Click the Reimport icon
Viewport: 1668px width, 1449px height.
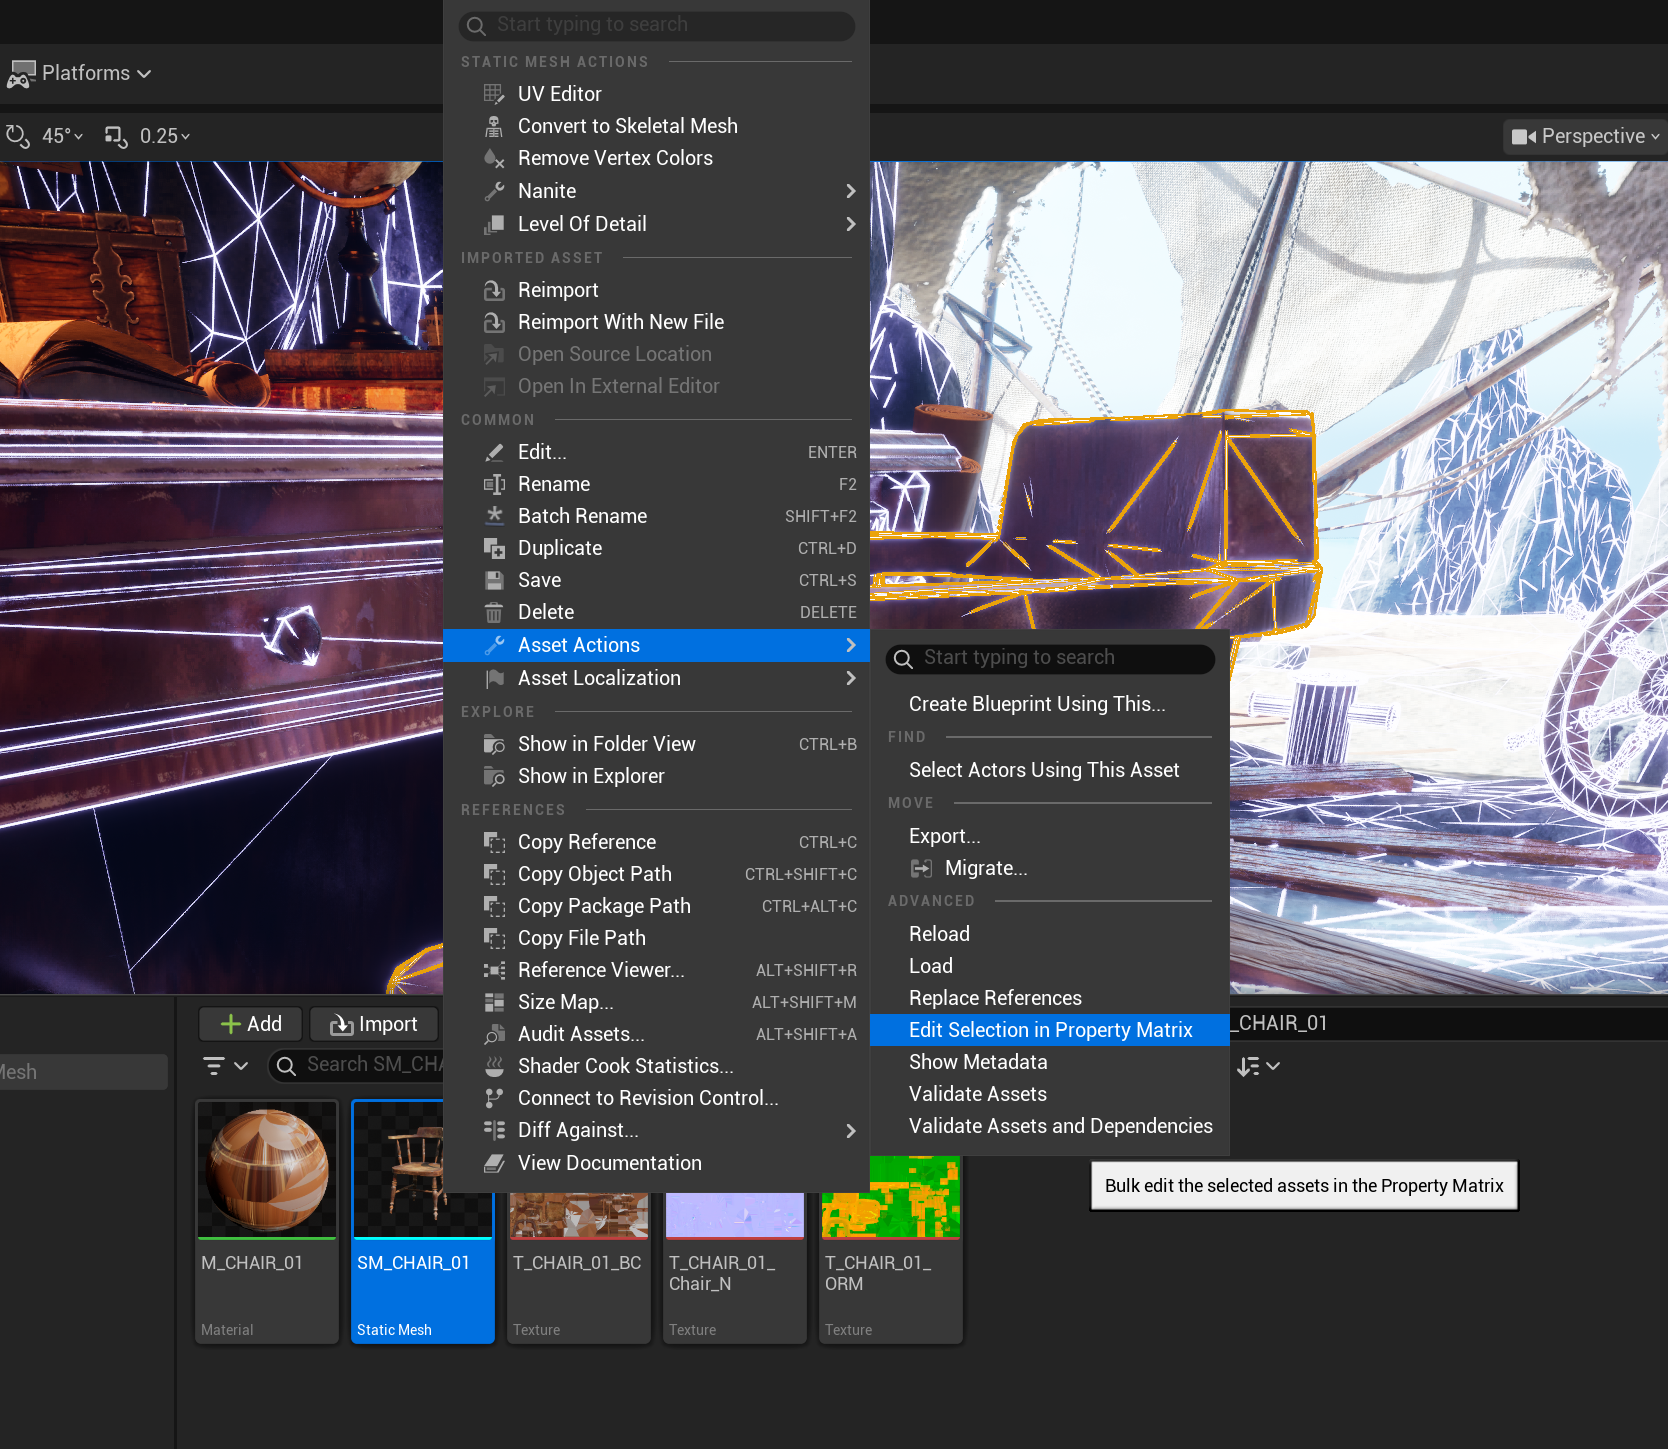494,290
